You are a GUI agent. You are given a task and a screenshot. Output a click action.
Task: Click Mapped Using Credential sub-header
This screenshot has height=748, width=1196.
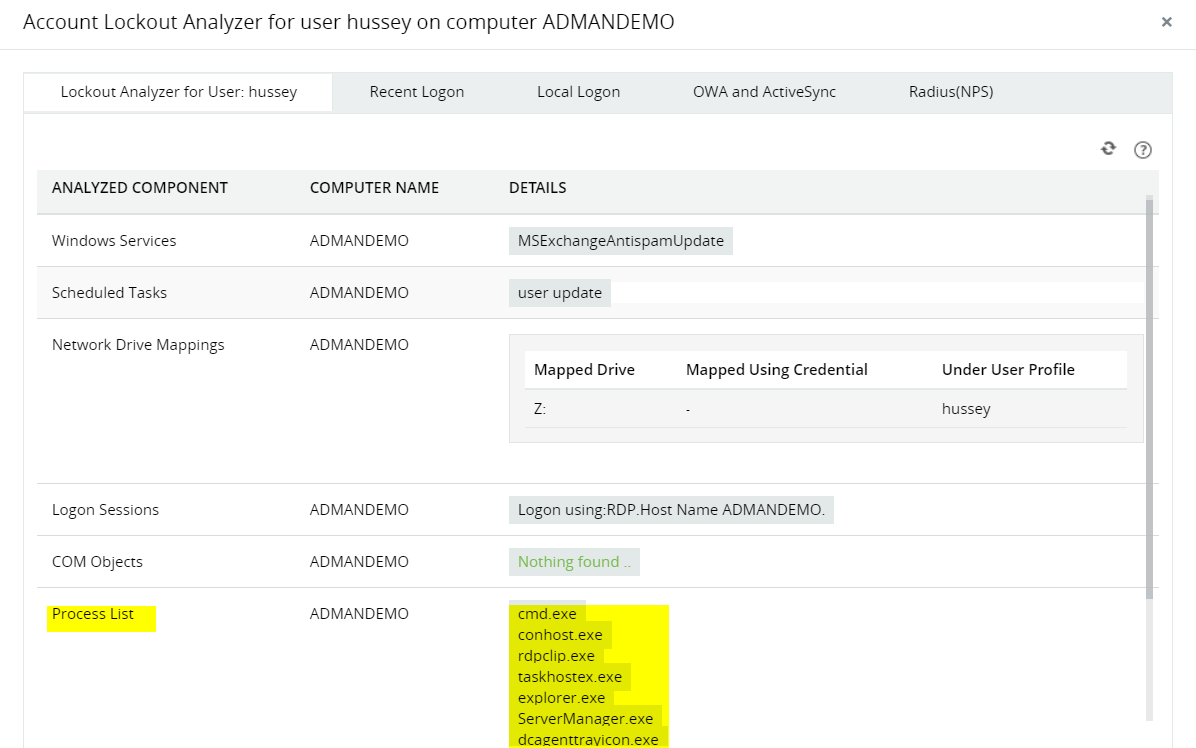(x=776, y=370)
